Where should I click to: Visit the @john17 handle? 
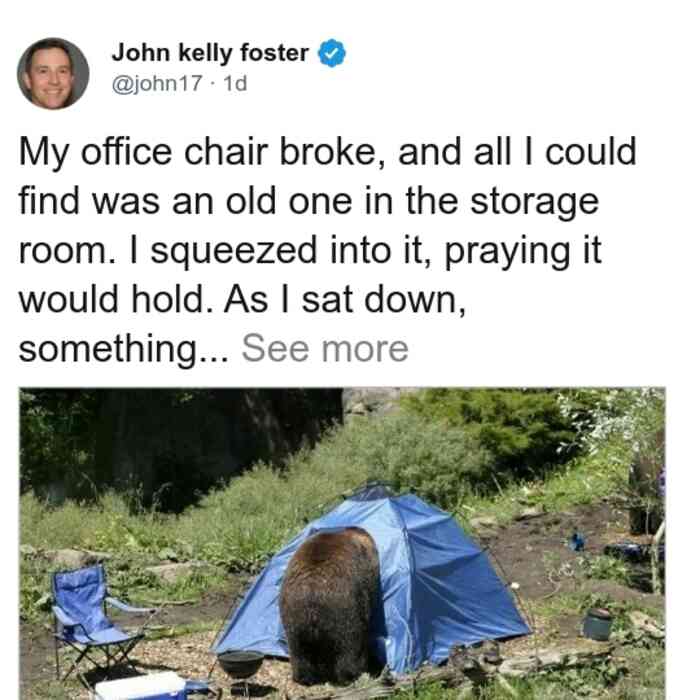coord(157,83)
